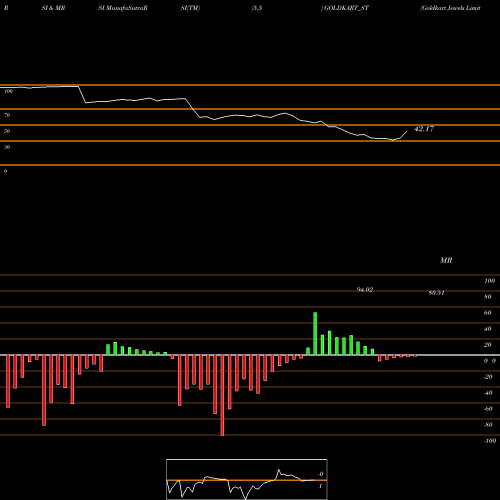Click the MR panel title label
The height and width of the screenshot is (500, 500).
tap(446, 260)
